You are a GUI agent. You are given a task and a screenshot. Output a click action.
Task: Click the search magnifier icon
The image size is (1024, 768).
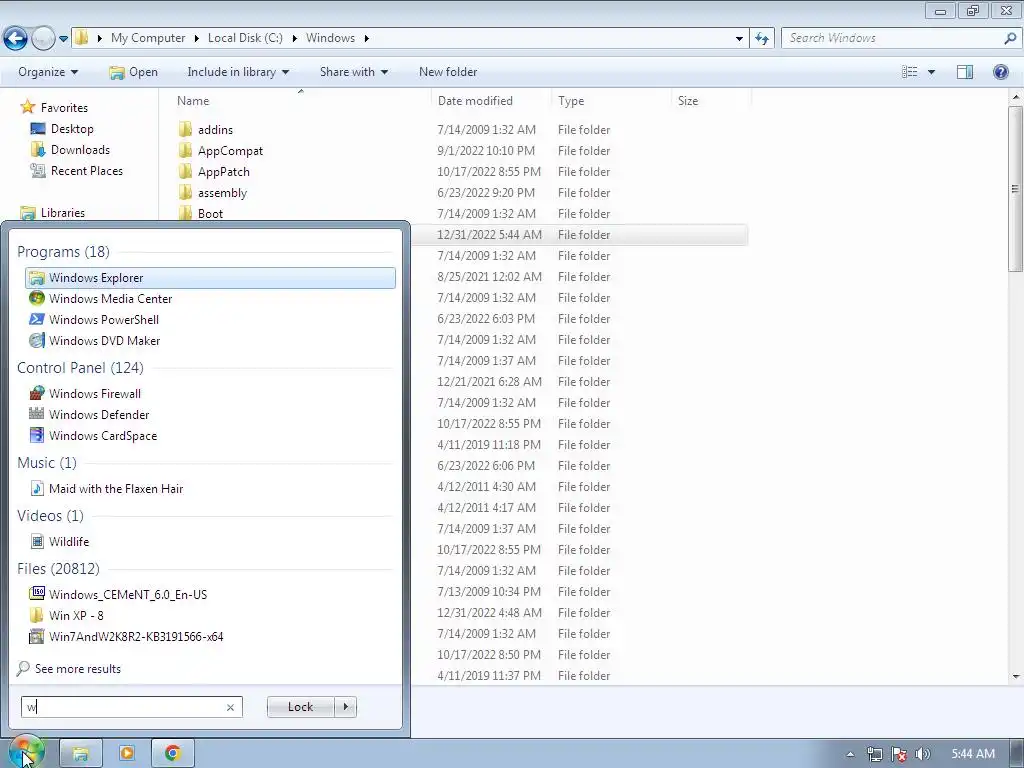click(x=1010, y=39)
